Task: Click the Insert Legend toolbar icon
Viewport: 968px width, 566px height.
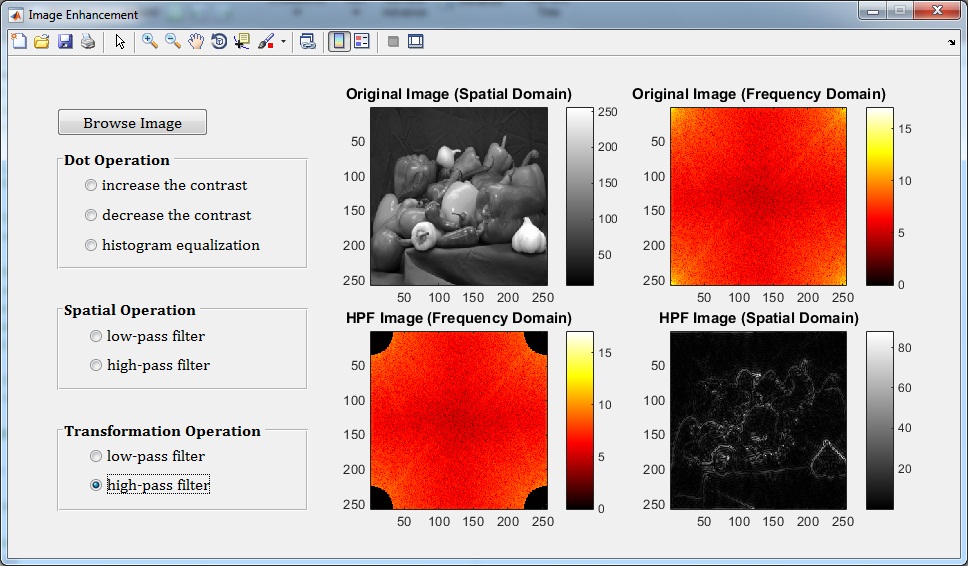Action: pyautogui.click(x=362, y=41)
